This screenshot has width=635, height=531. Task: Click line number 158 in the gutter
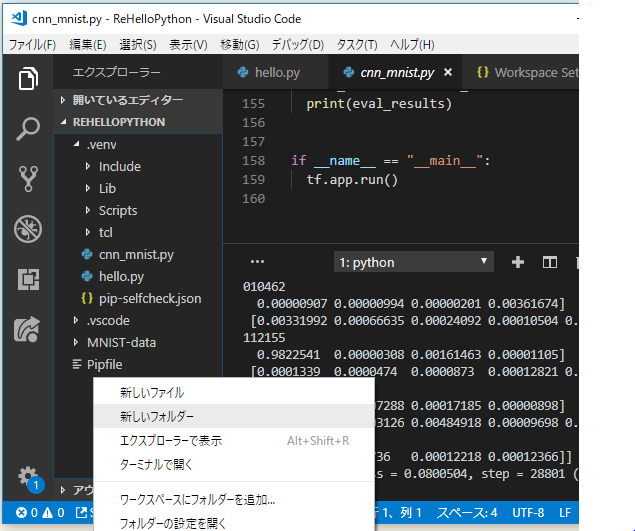tap(254, 160)
